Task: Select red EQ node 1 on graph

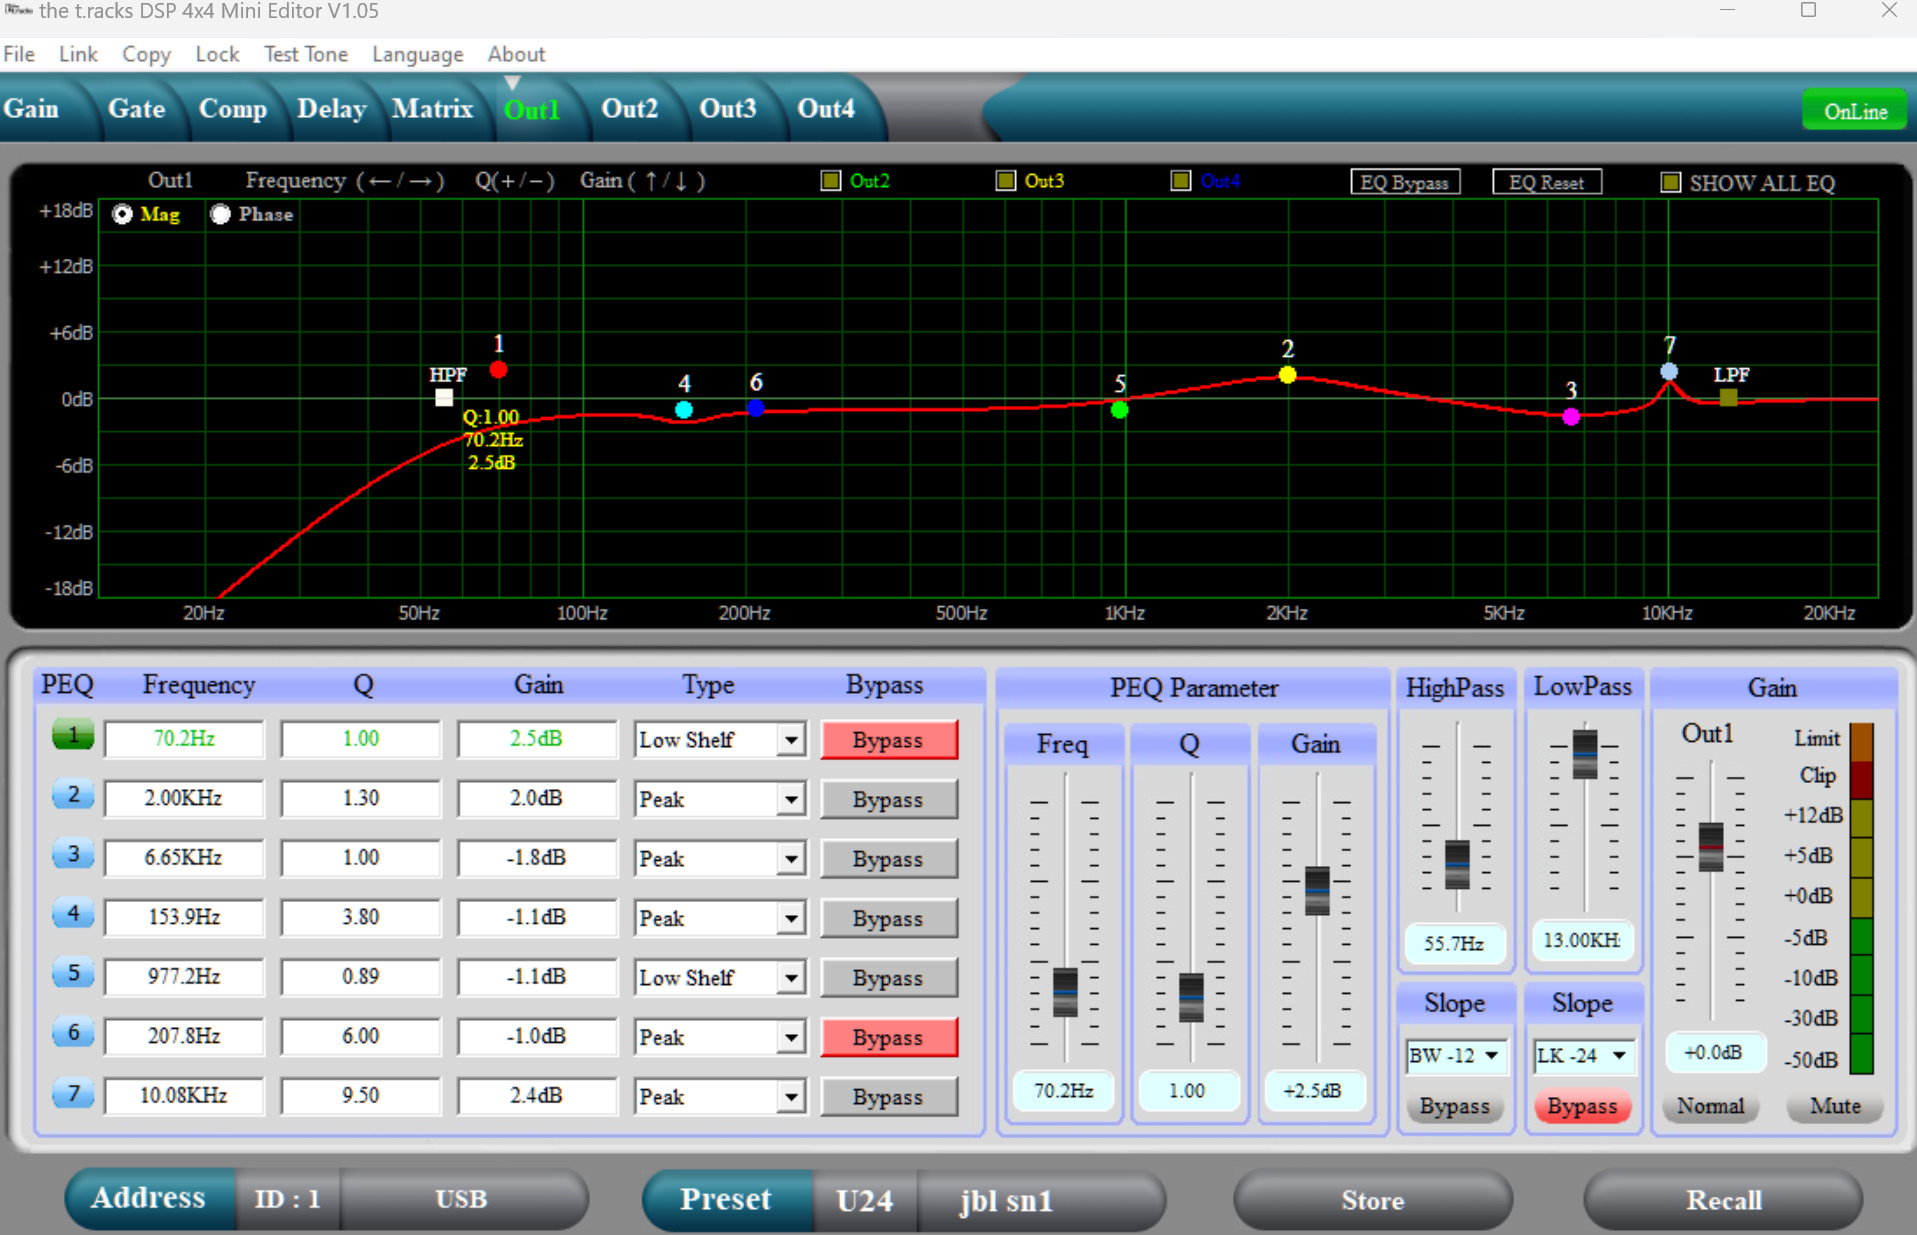Action: [x=498, y=370]
